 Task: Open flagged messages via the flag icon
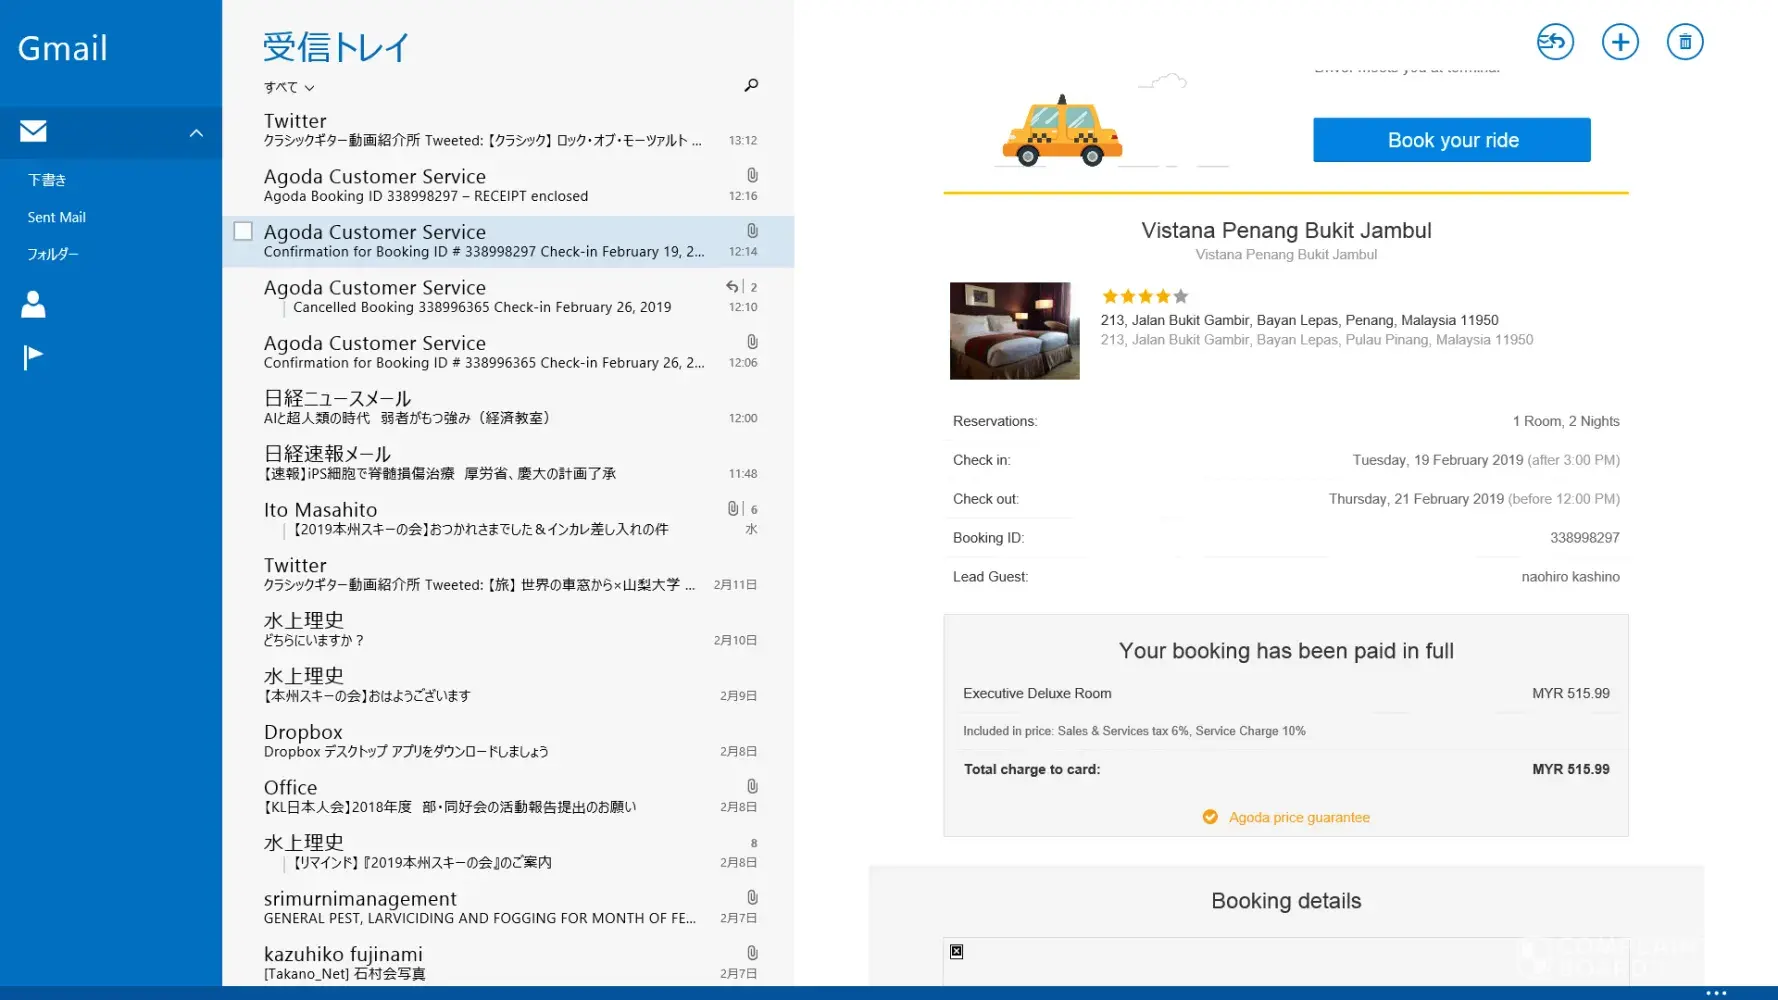point(34,357)
